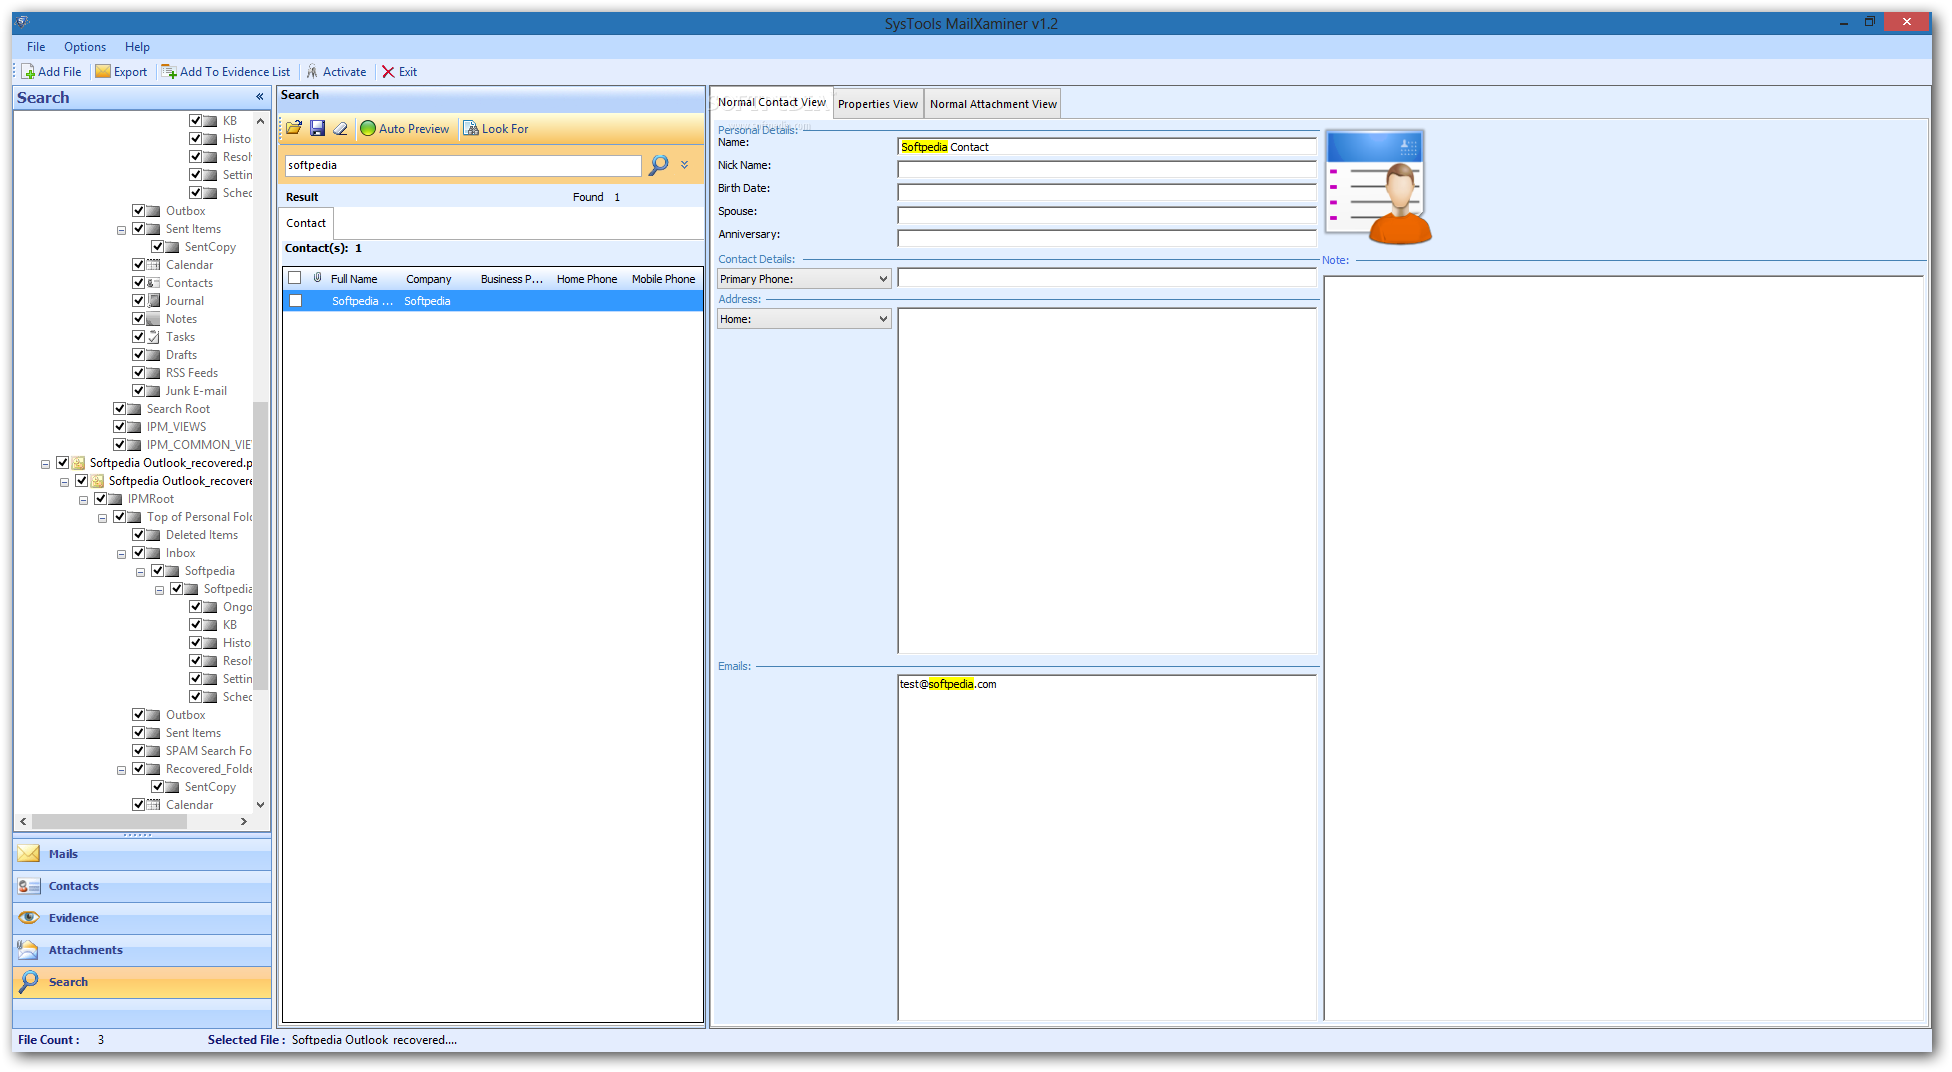Viewport: 1952px width, 1072px height.
Task: Sort results by Company column
Action: pyautogui.click(x=428, y=279)
